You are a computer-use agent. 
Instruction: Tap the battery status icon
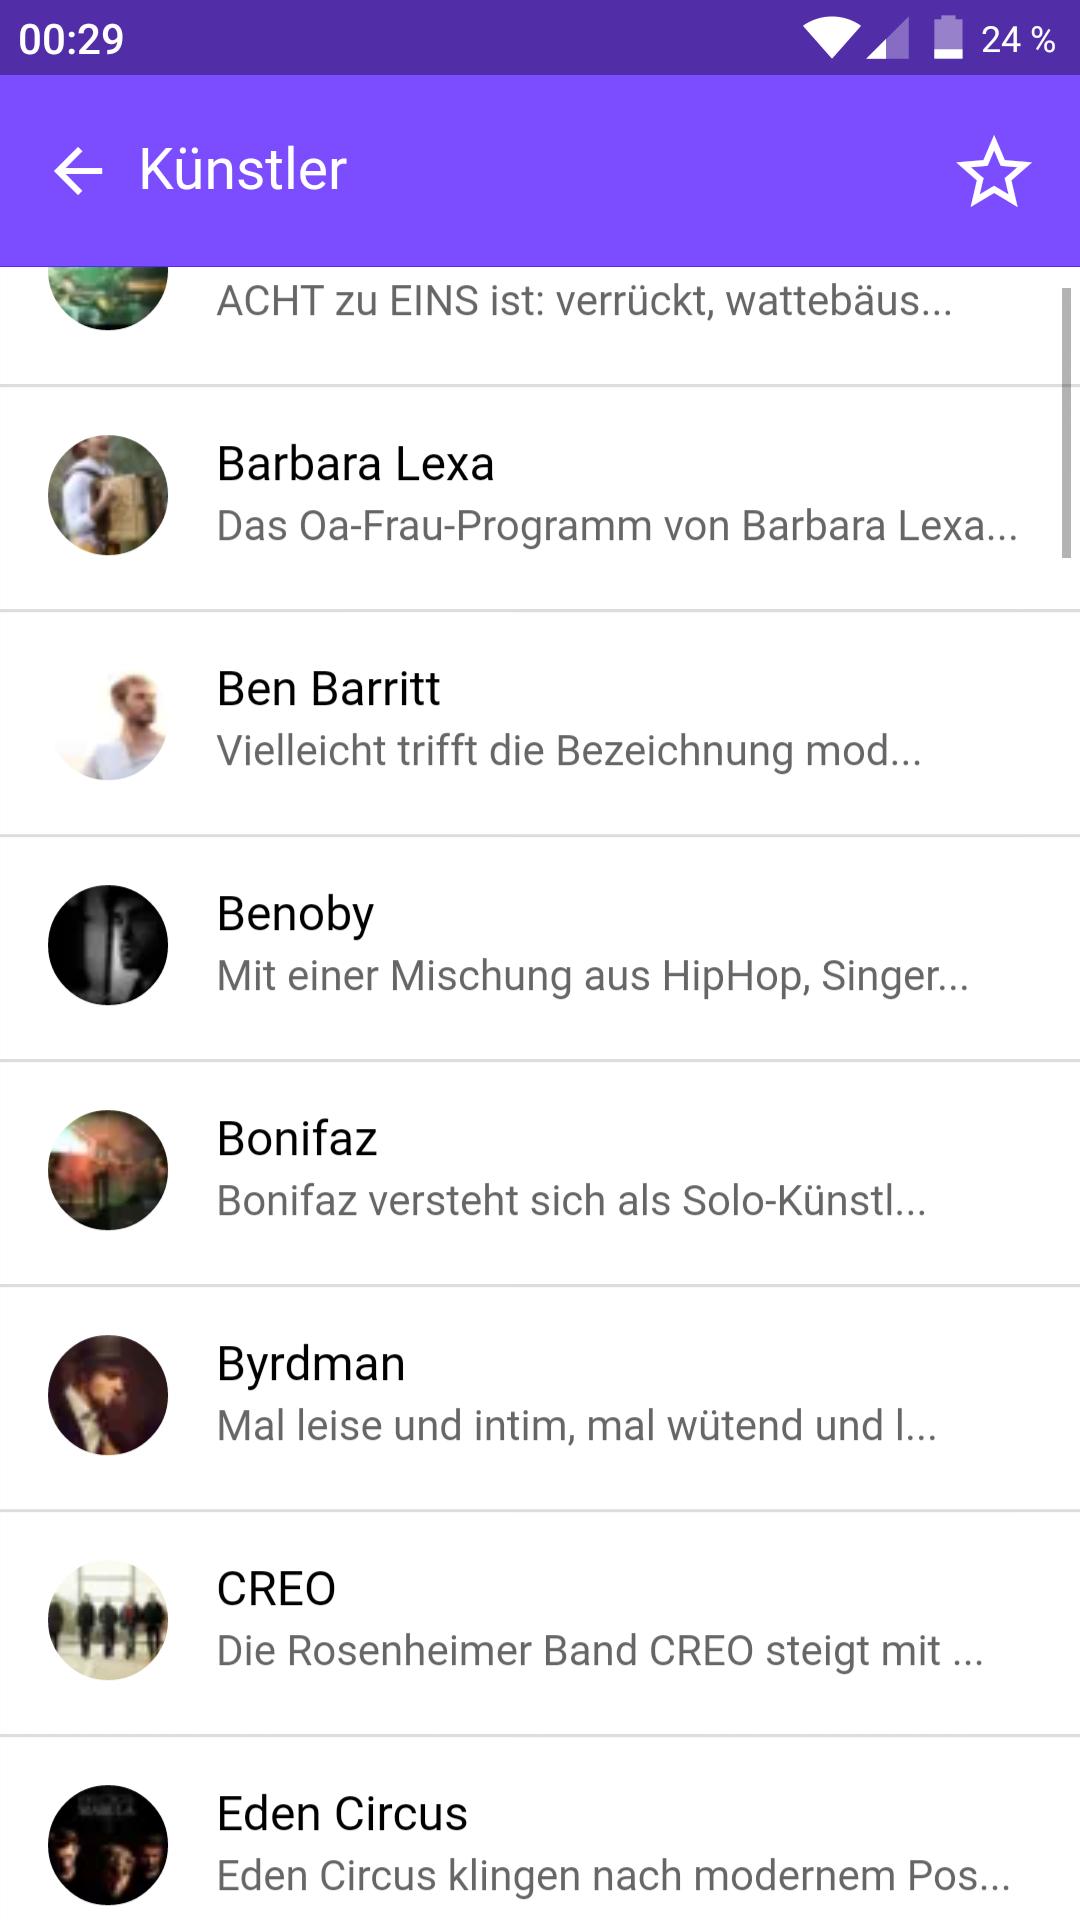point(947,38)
